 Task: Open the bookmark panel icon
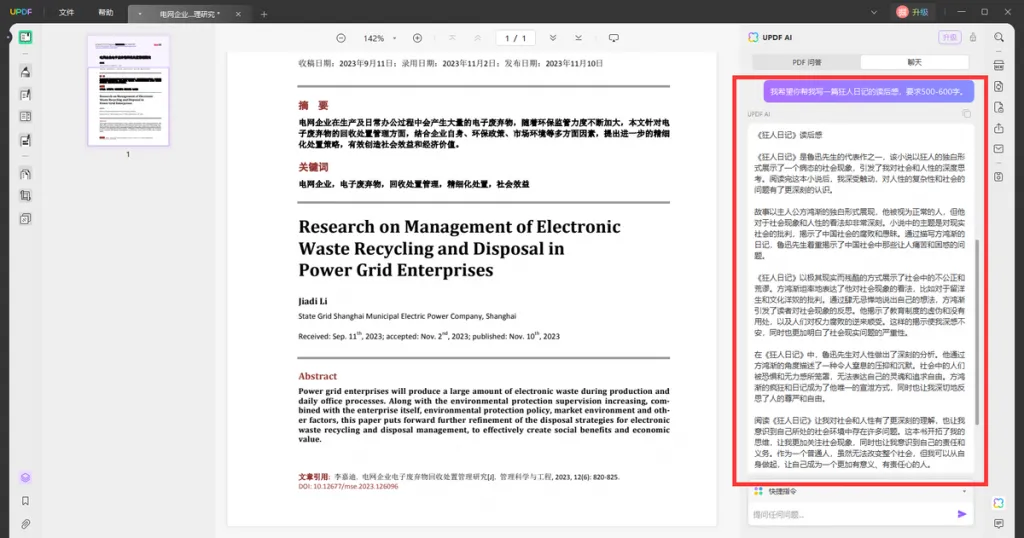[25, 500]
